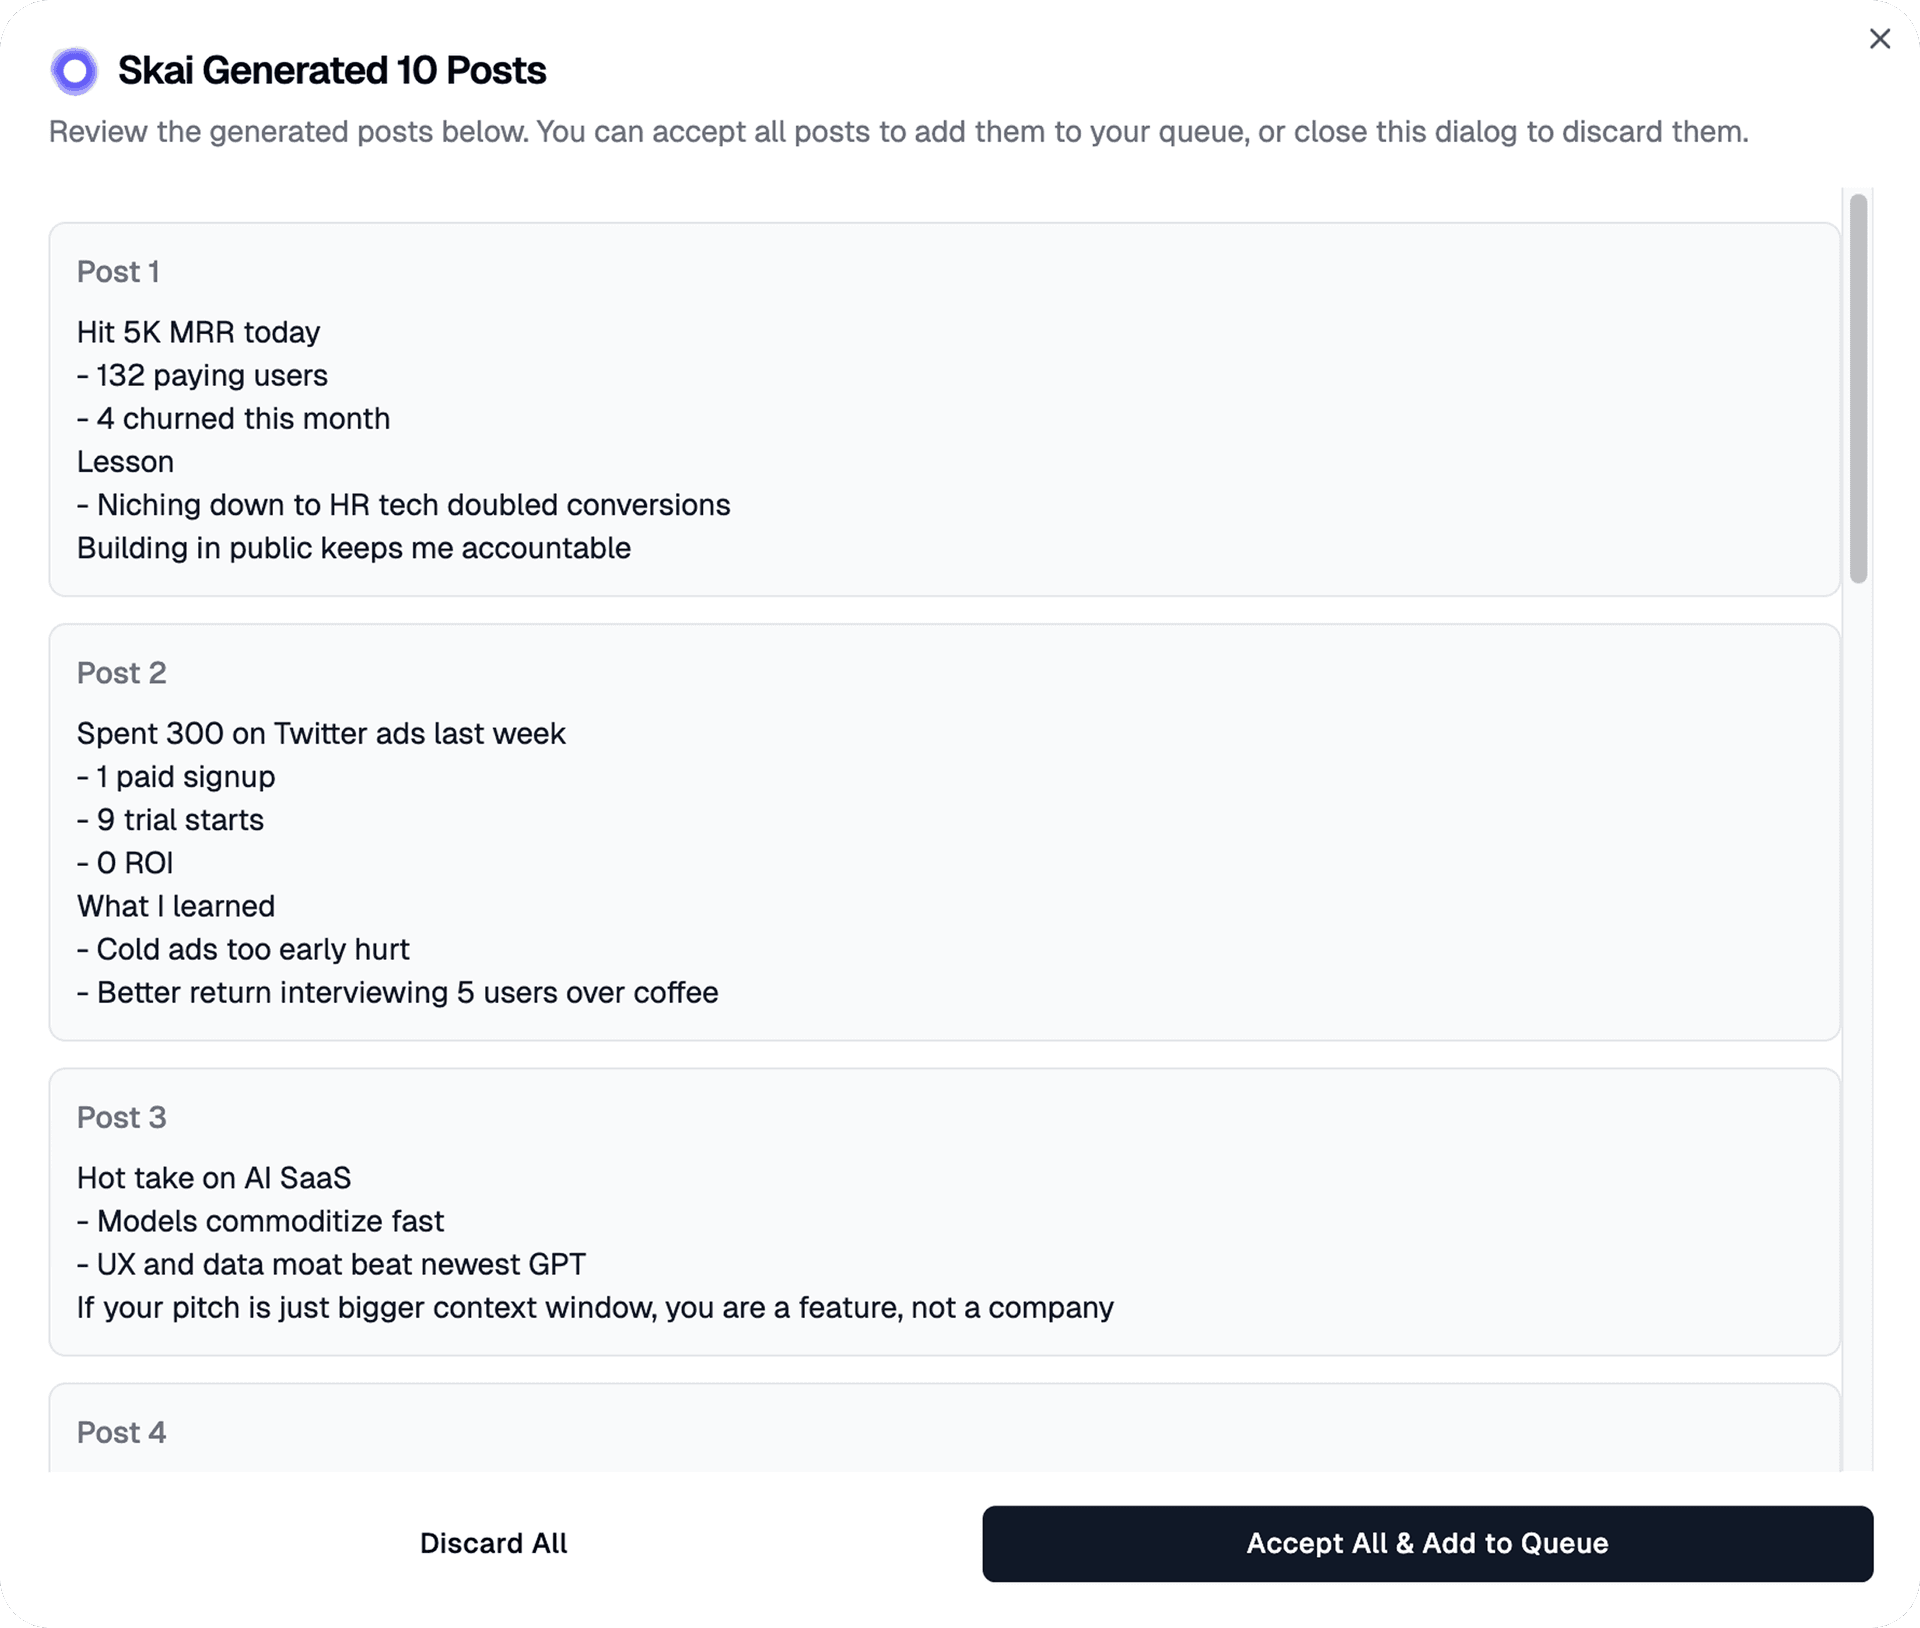
Task: Click the 'Skai Generated 10 Posts' title
Action: (x=332, y=71)
